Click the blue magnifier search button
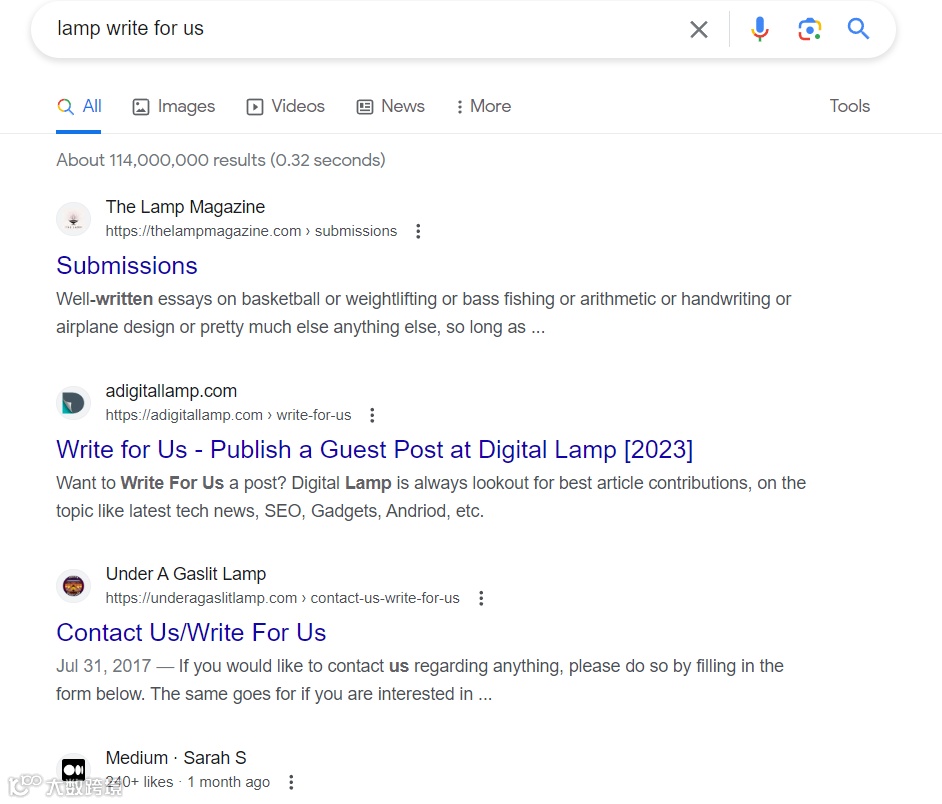The image size is (942, 804). pos(858,28)
